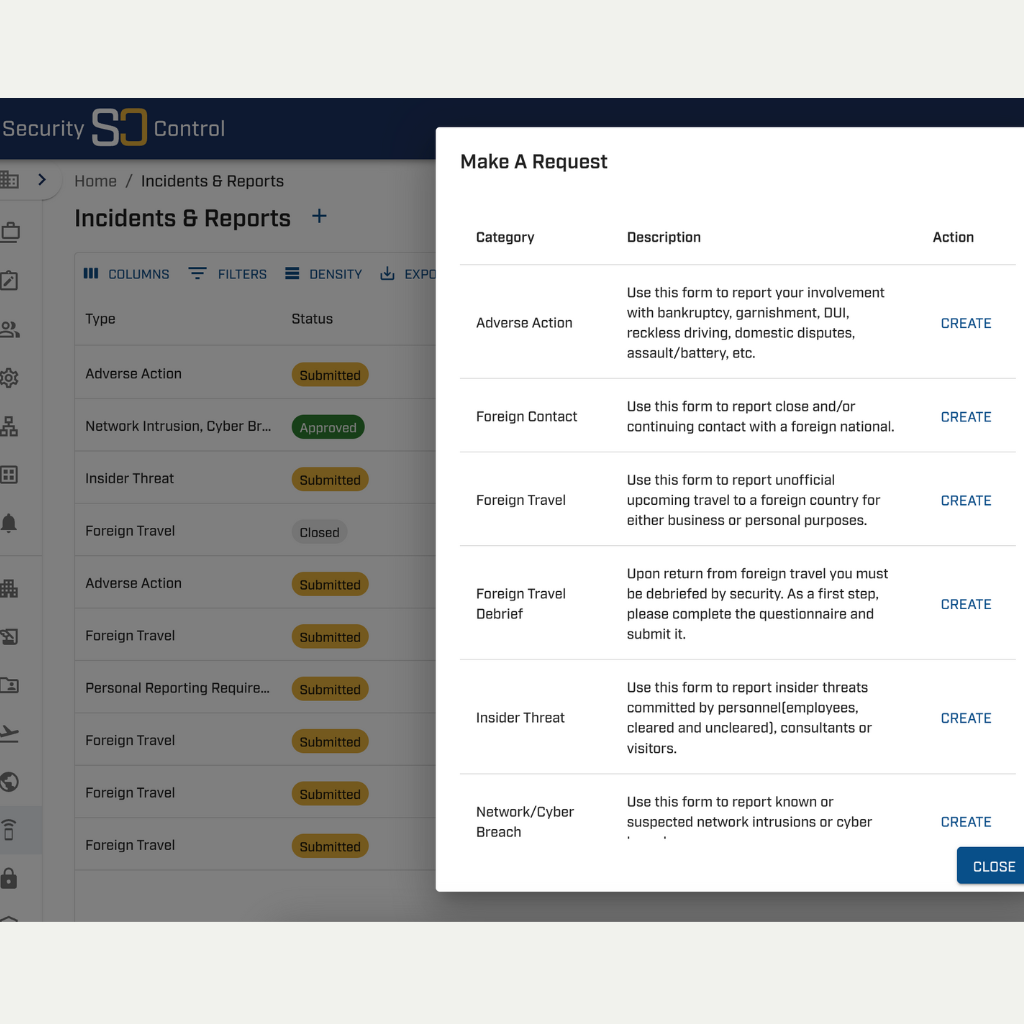Open the notifications bell icon
Viewport: 1024px width, 1024px height.
[10, 523]
